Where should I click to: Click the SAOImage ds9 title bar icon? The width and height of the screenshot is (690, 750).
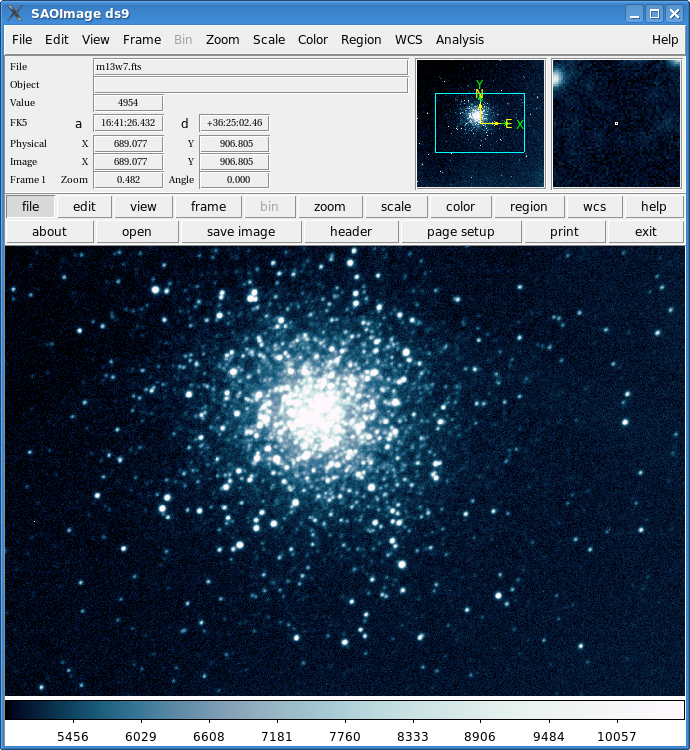tap(15, 13)
